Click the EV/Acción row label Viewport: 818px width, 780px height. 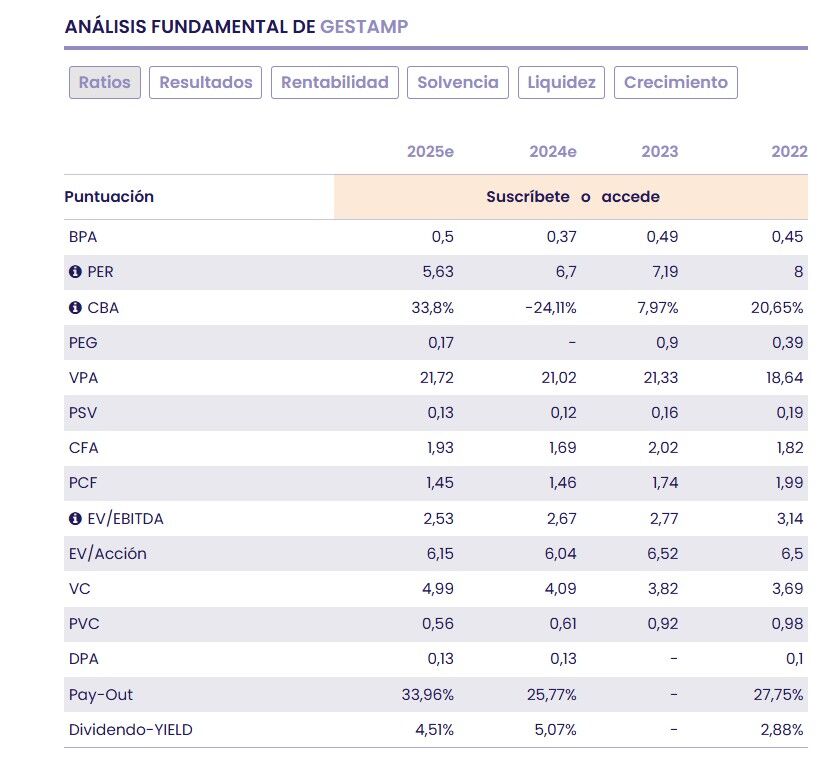[x=107, y=553]
